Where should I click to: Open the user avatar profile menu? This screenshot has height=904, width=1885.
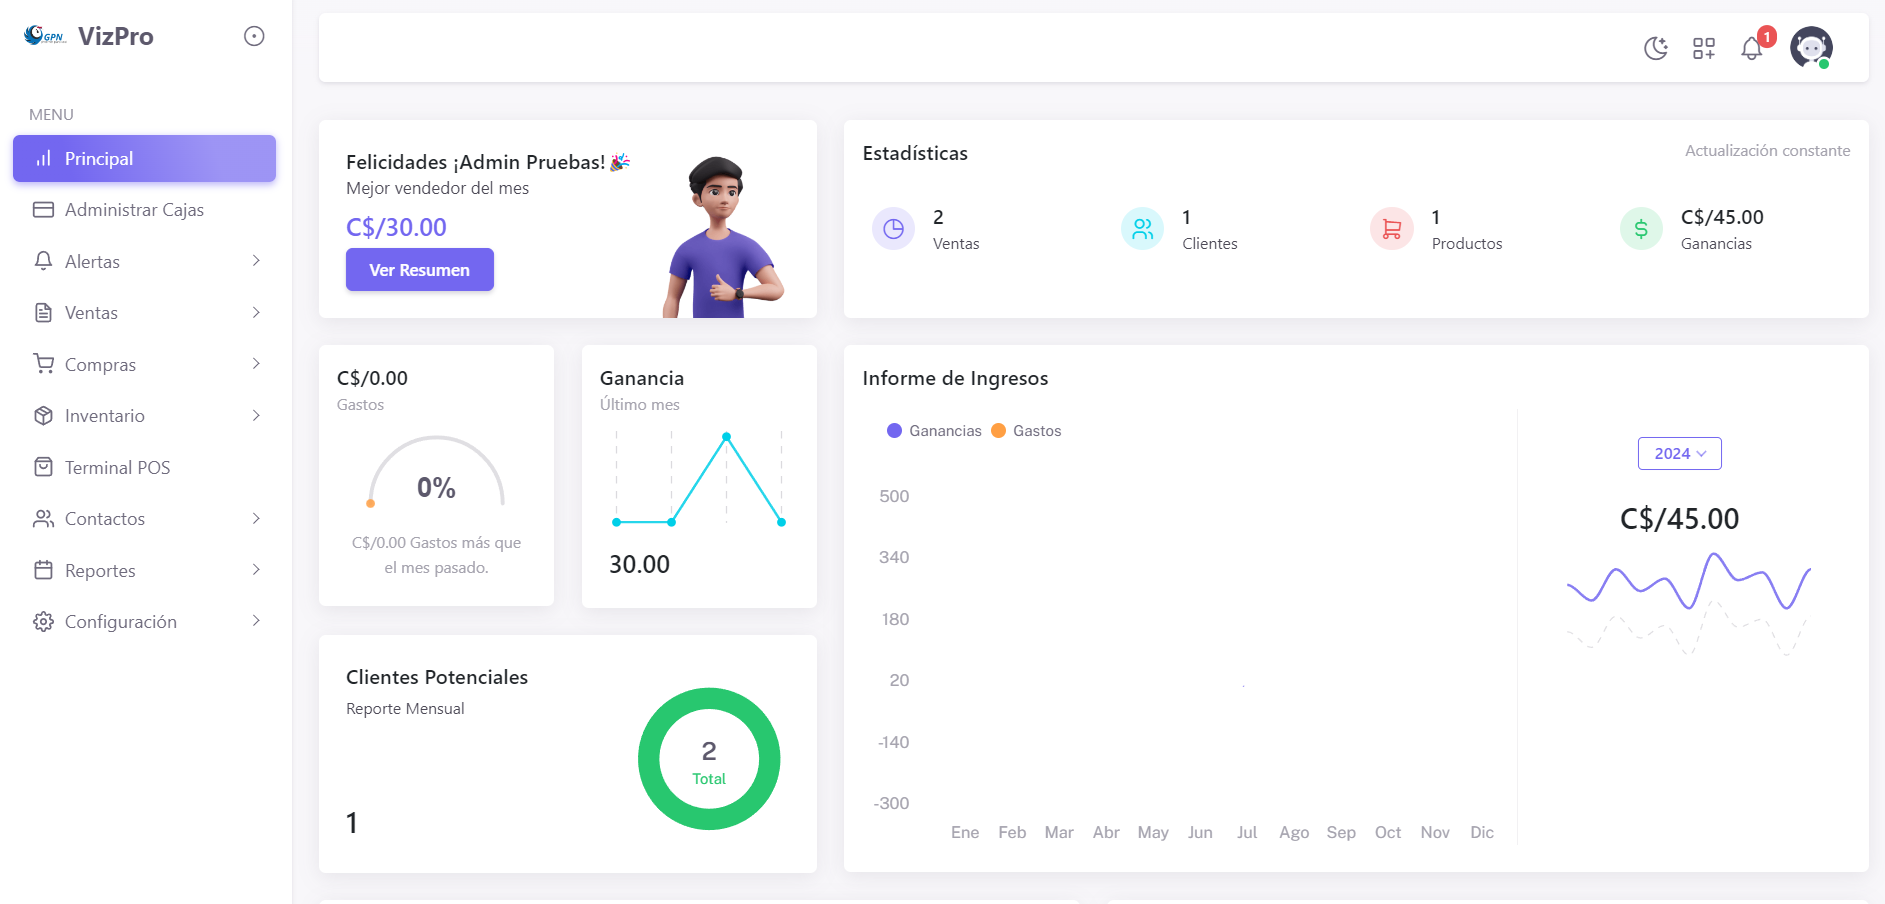coord(1810,47)
